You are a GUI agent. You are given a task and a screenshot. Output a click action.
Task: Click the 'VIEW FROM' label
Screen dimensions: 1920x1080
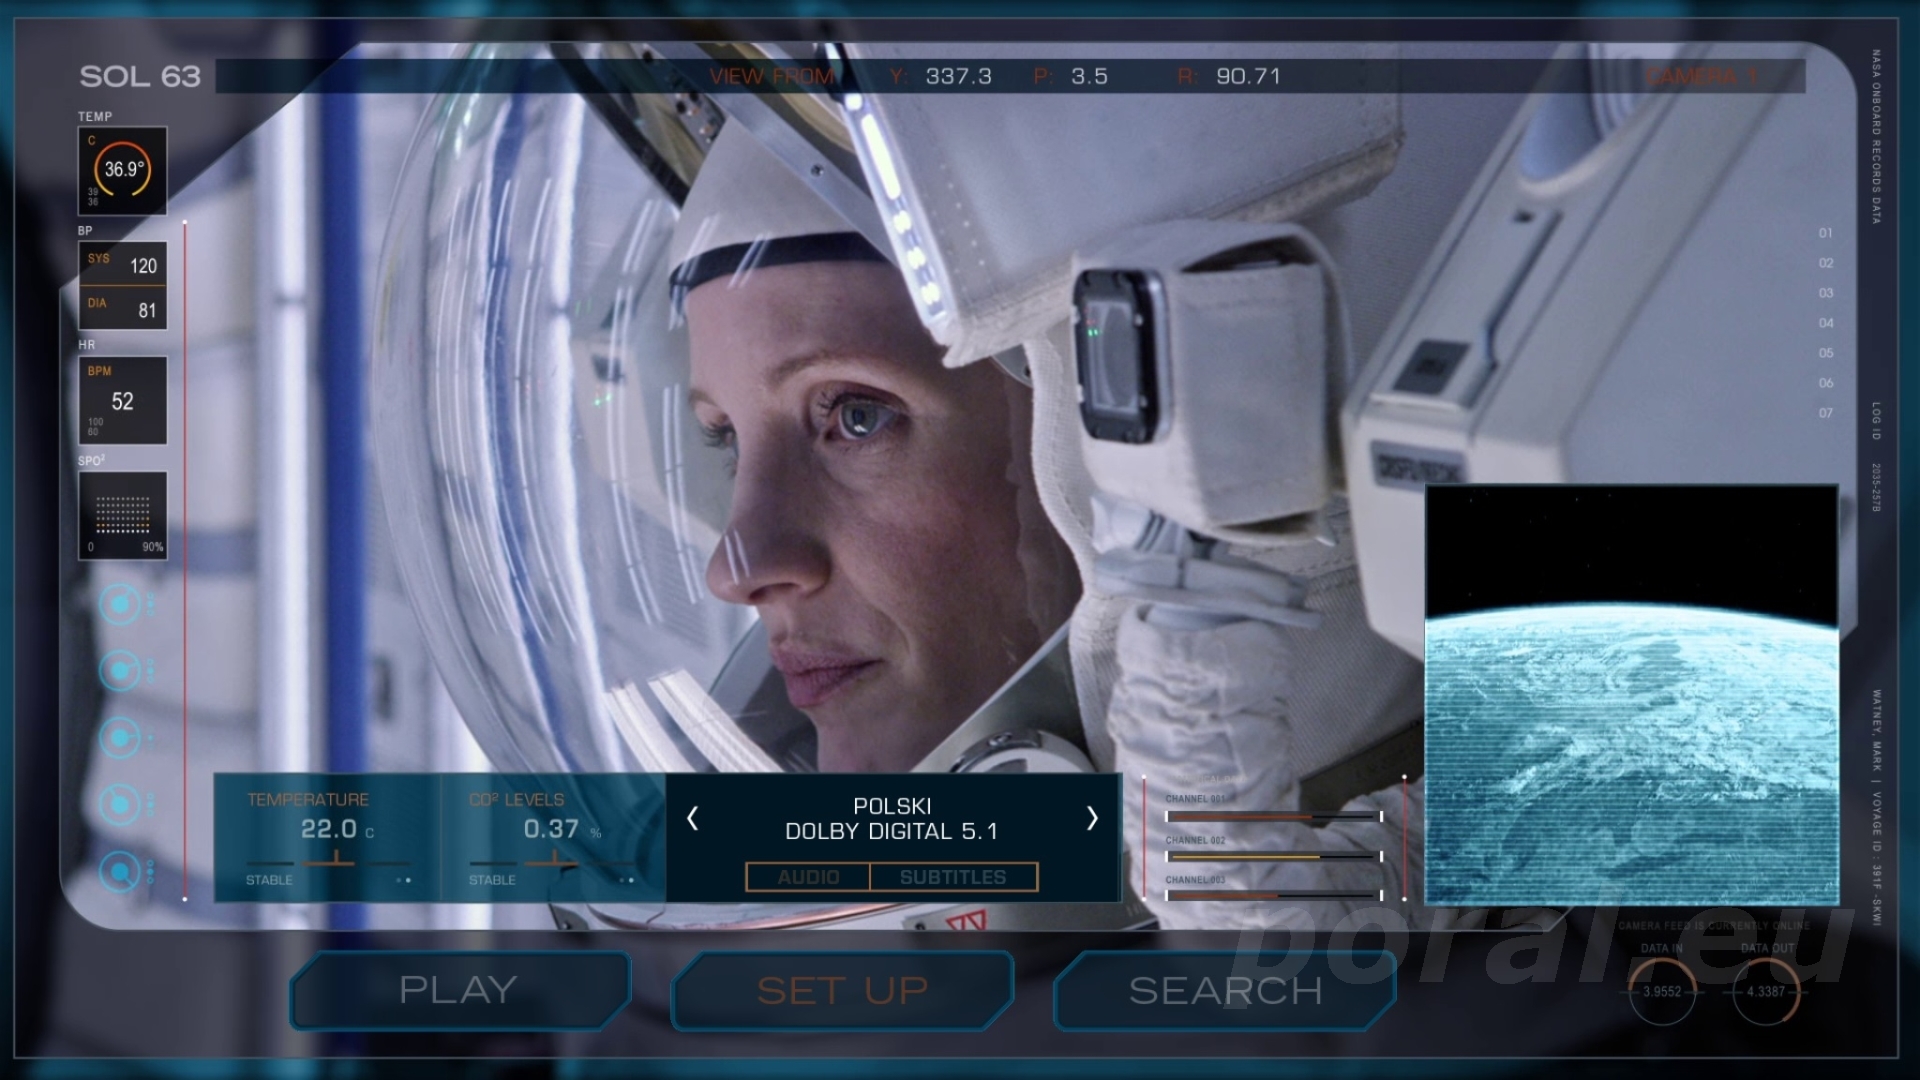pos(772,77)
